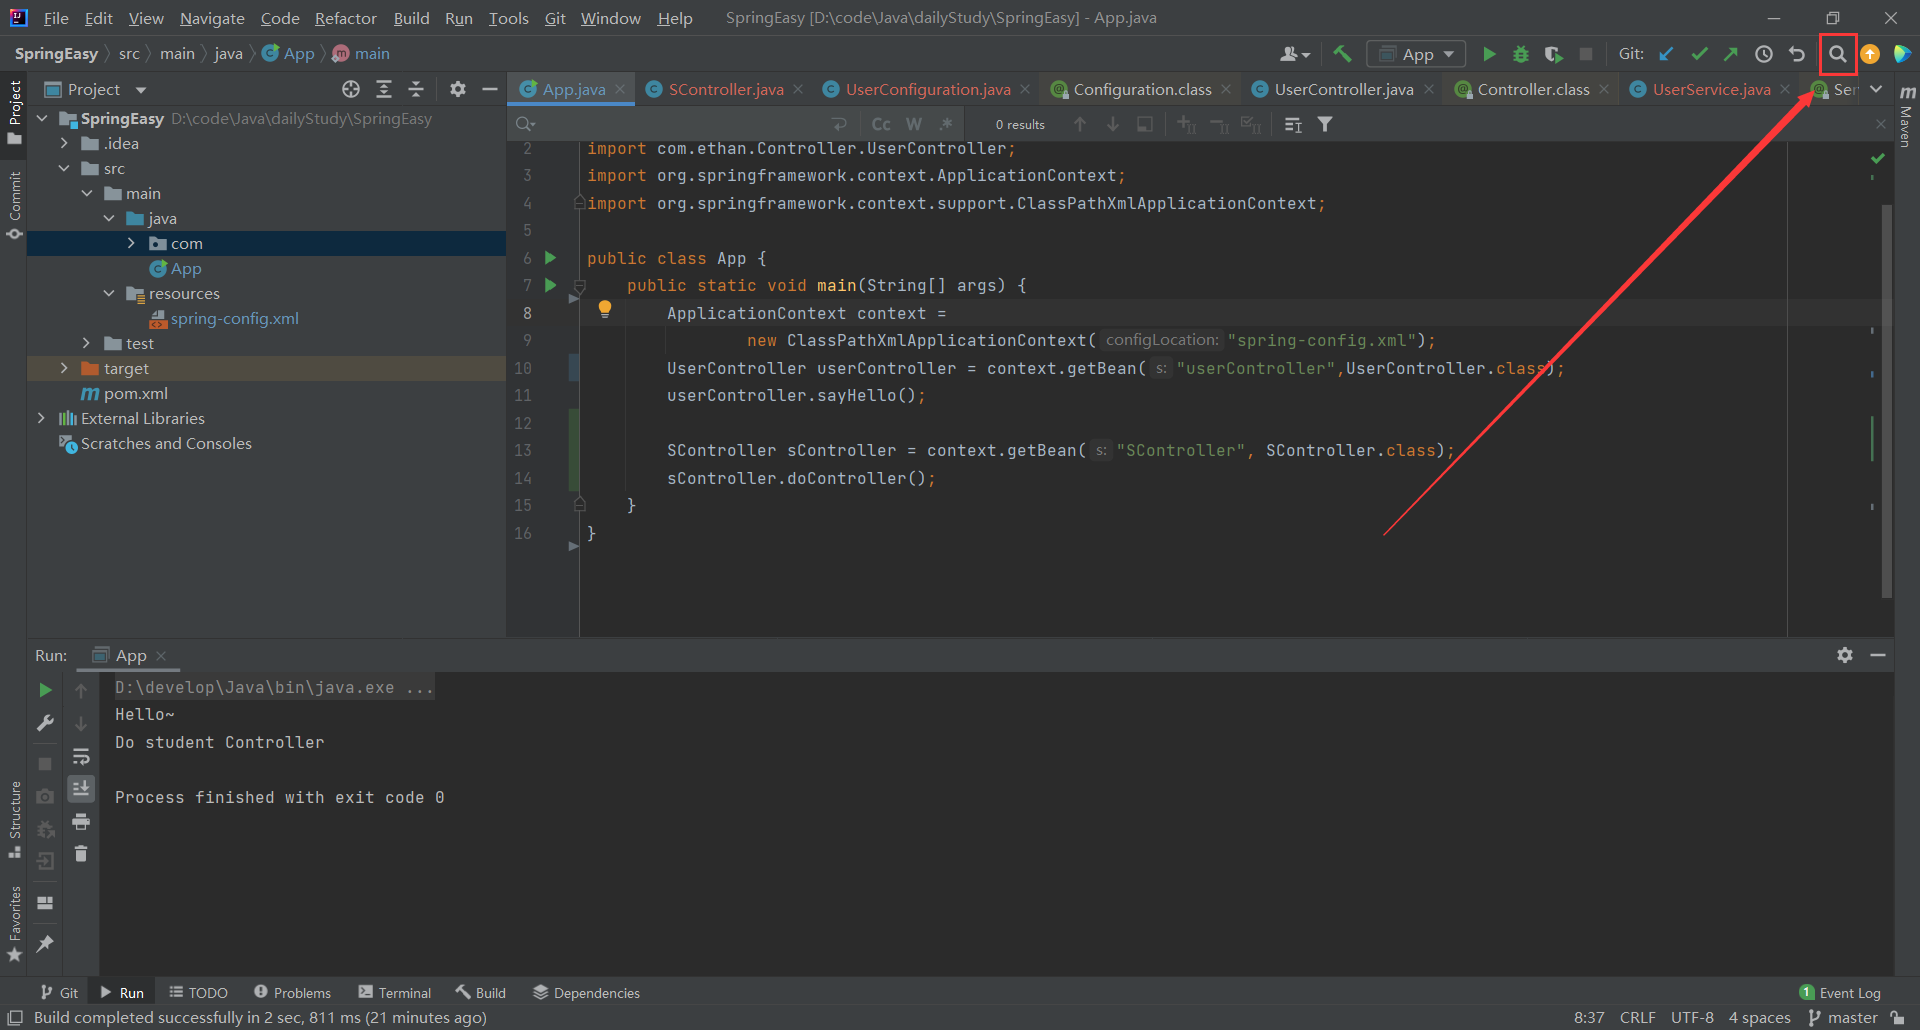This screenshot has height=1030, width=1920.
Task: Expand the target folder
Action: click(x=64, y=368)
